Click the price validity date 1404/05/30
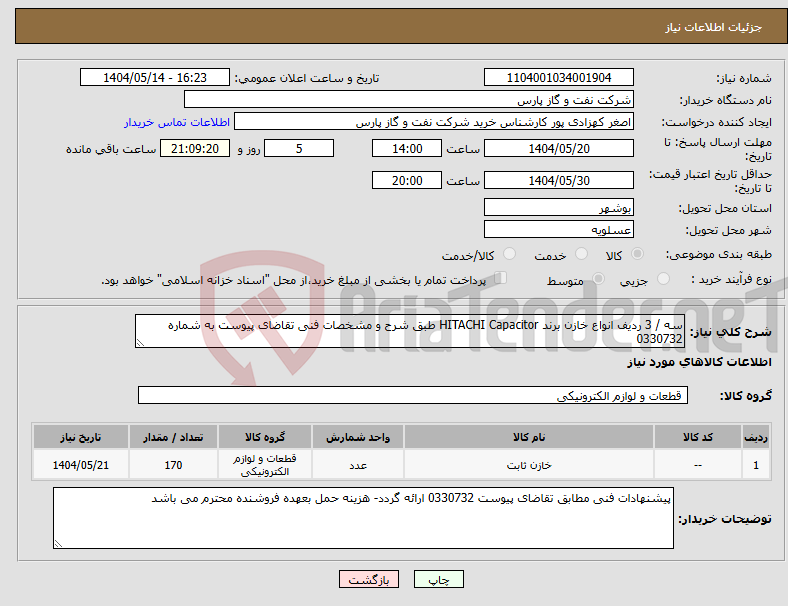The height and width of the screenshot is (606, 788). click(x=558, y=180)
